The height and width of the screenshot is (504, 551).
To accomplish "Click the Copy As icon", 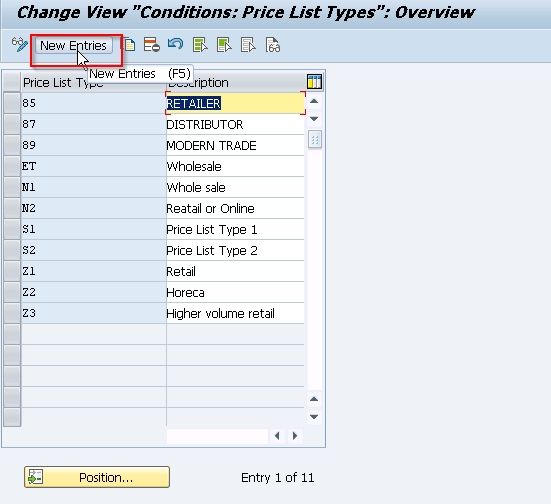I will (x=129, y=45).
